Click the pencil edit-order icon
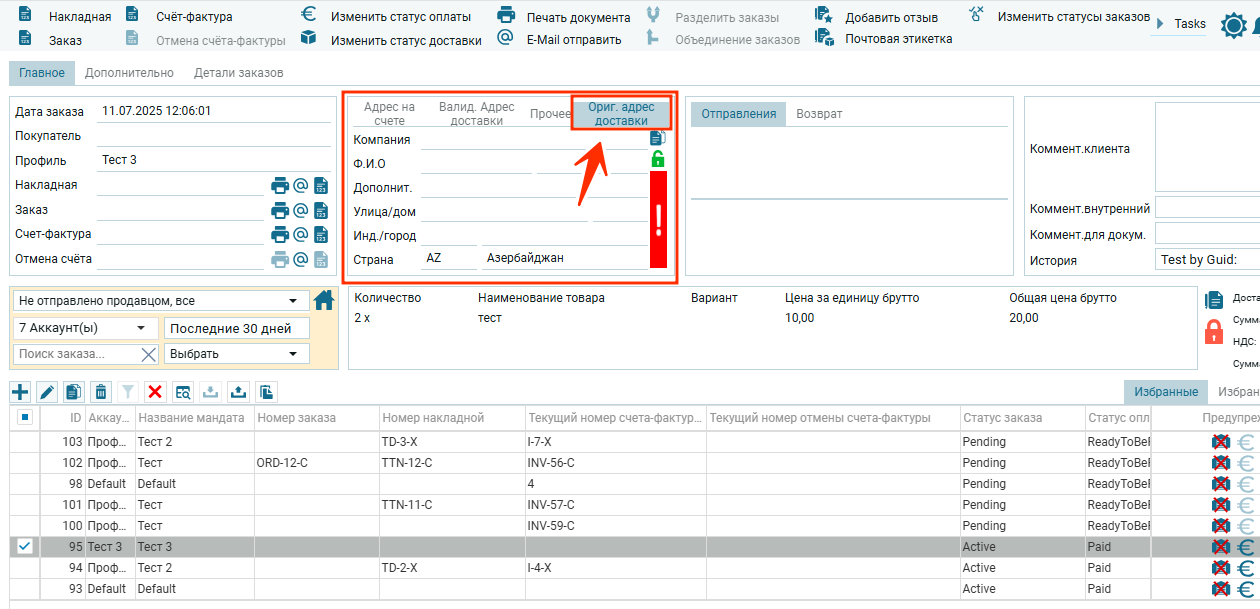The height and width of the screenshot is (609, 1260). (x=47, y=392)
